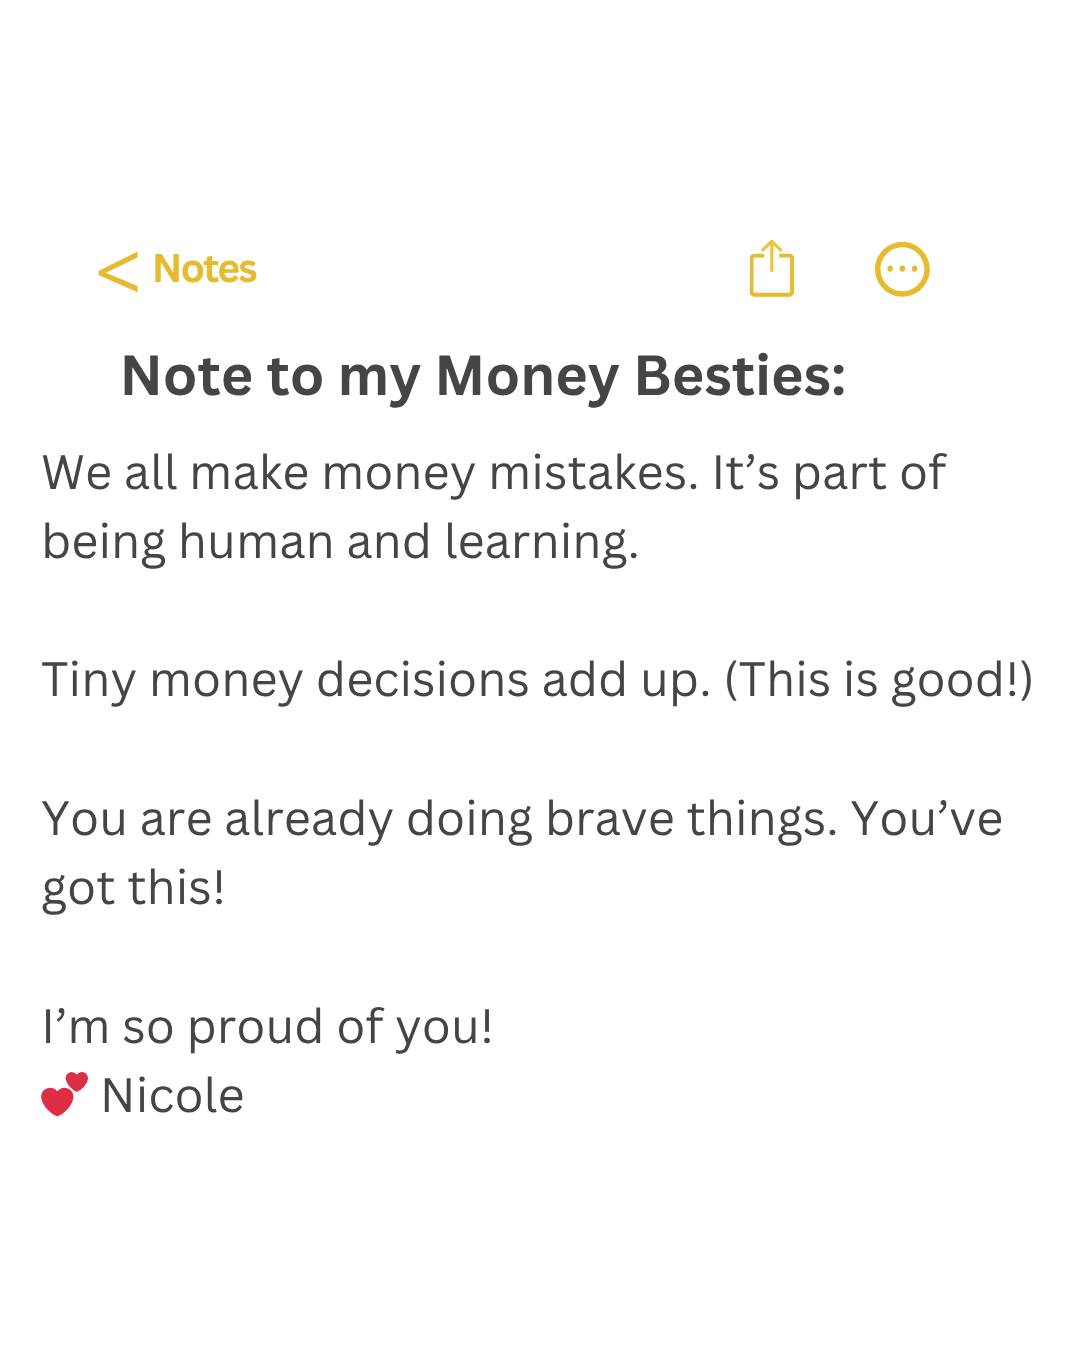The width and height of the screenshot is (1080, 1350).
Task: Click the word "mistakes" in first paragraph
Action: coord(592,473)
